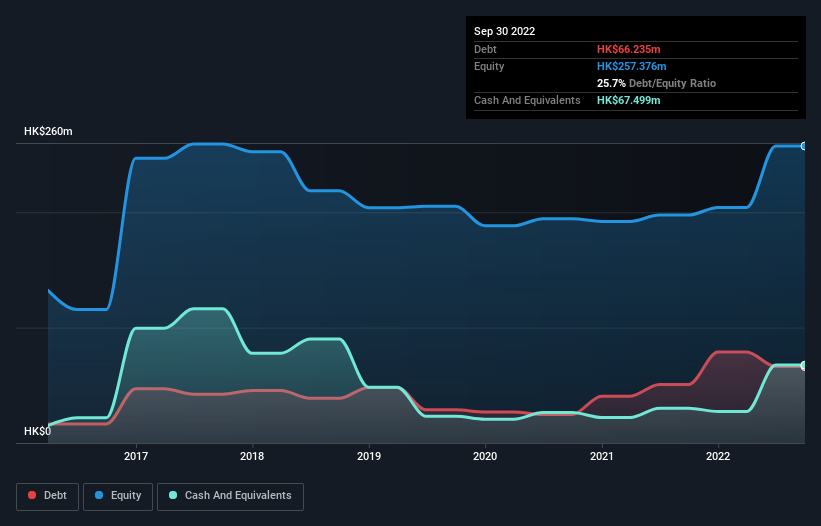Click the 2019 x-axis label
Screen dimensions: 821x526
point(369,456)
